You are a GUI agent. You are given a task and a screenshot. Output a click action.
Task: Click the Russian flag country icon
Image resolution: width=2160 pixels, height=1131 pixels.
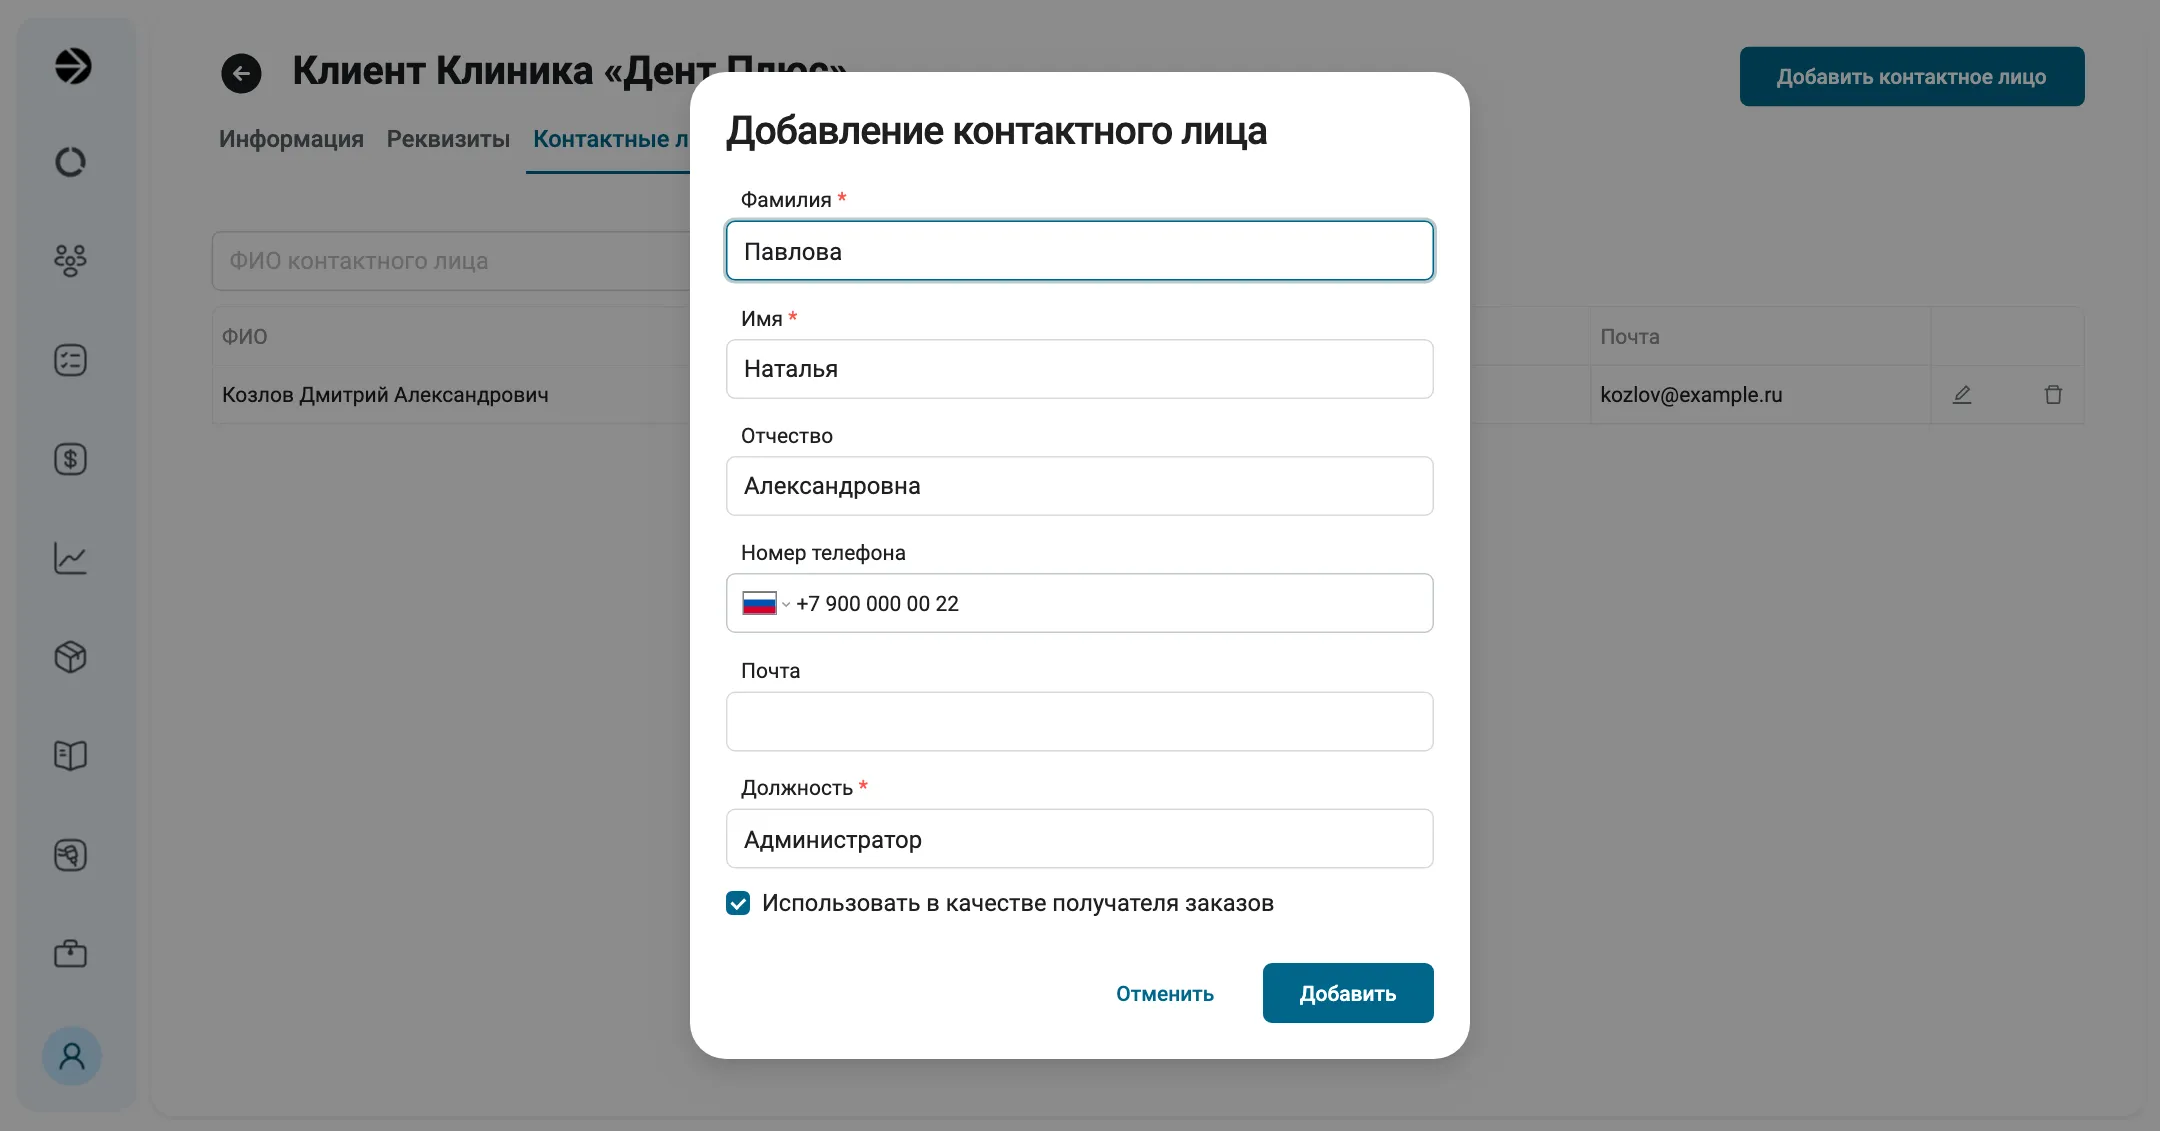point(759,604)
